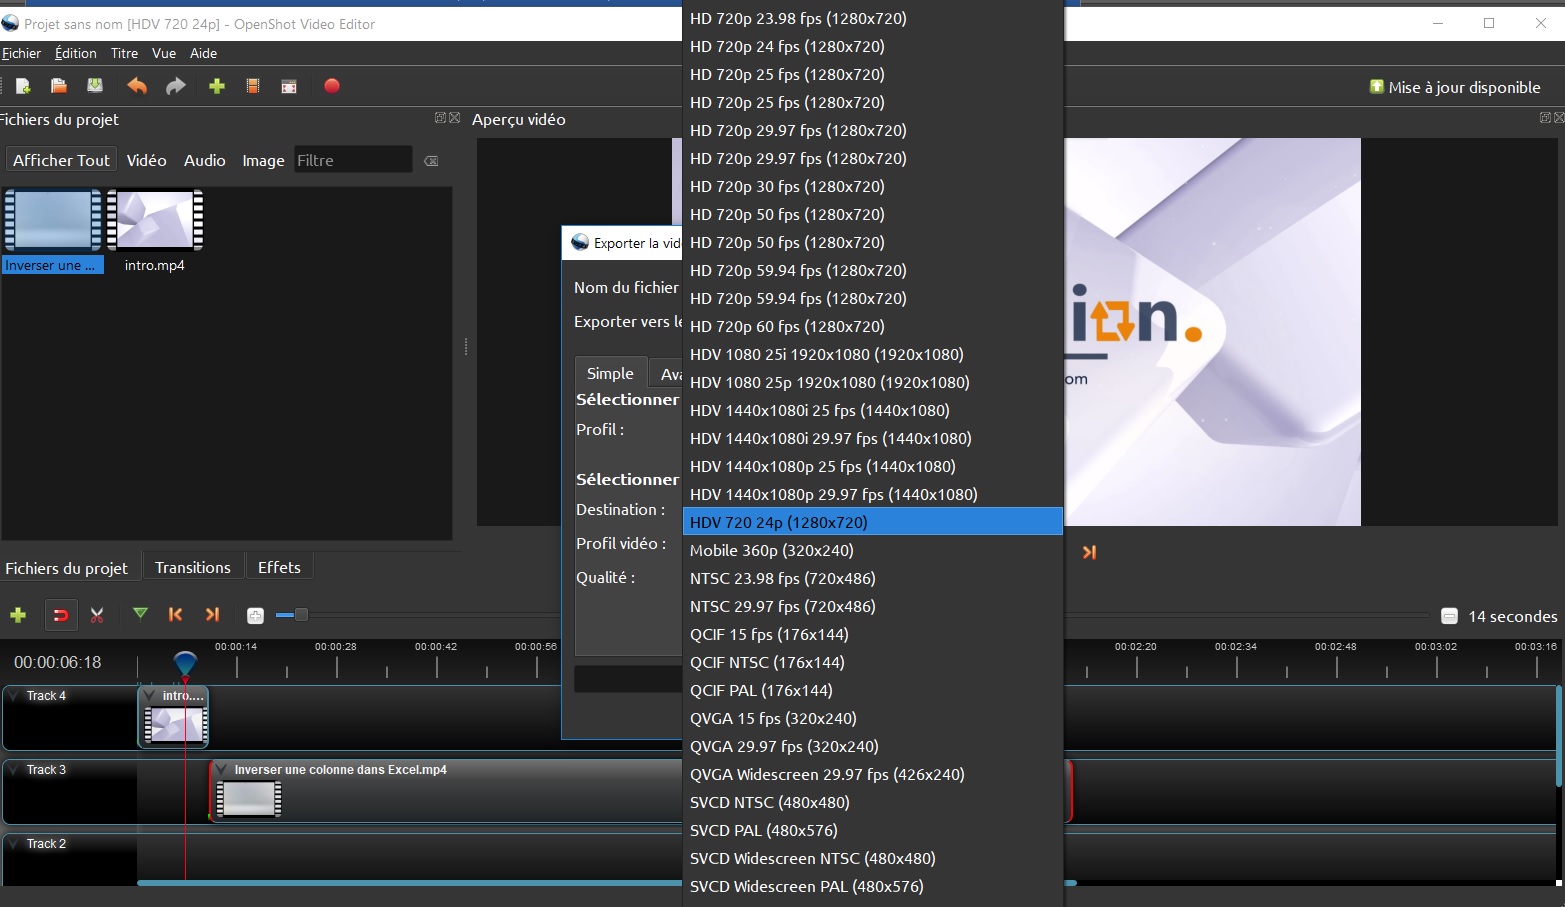Switch to the Effets tab

pos(279,567)
